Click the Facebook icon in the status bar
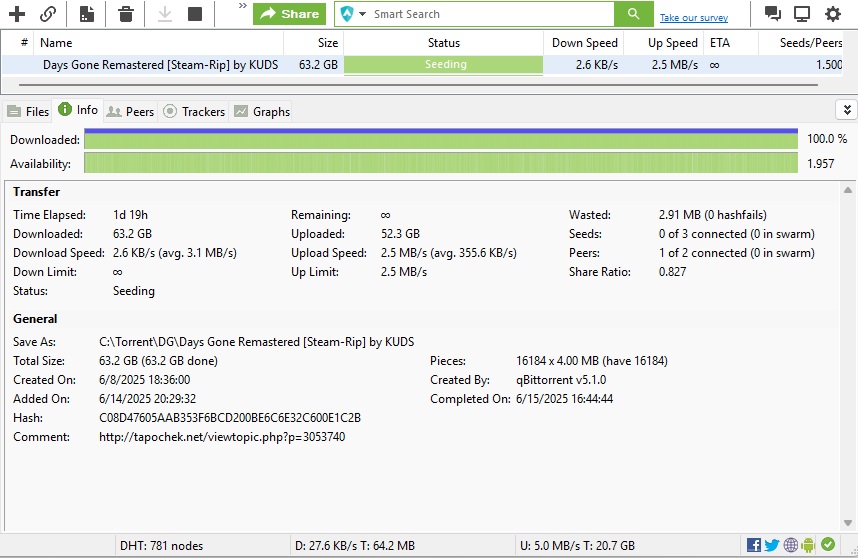The image size is (858, 558). pos(753,545)
